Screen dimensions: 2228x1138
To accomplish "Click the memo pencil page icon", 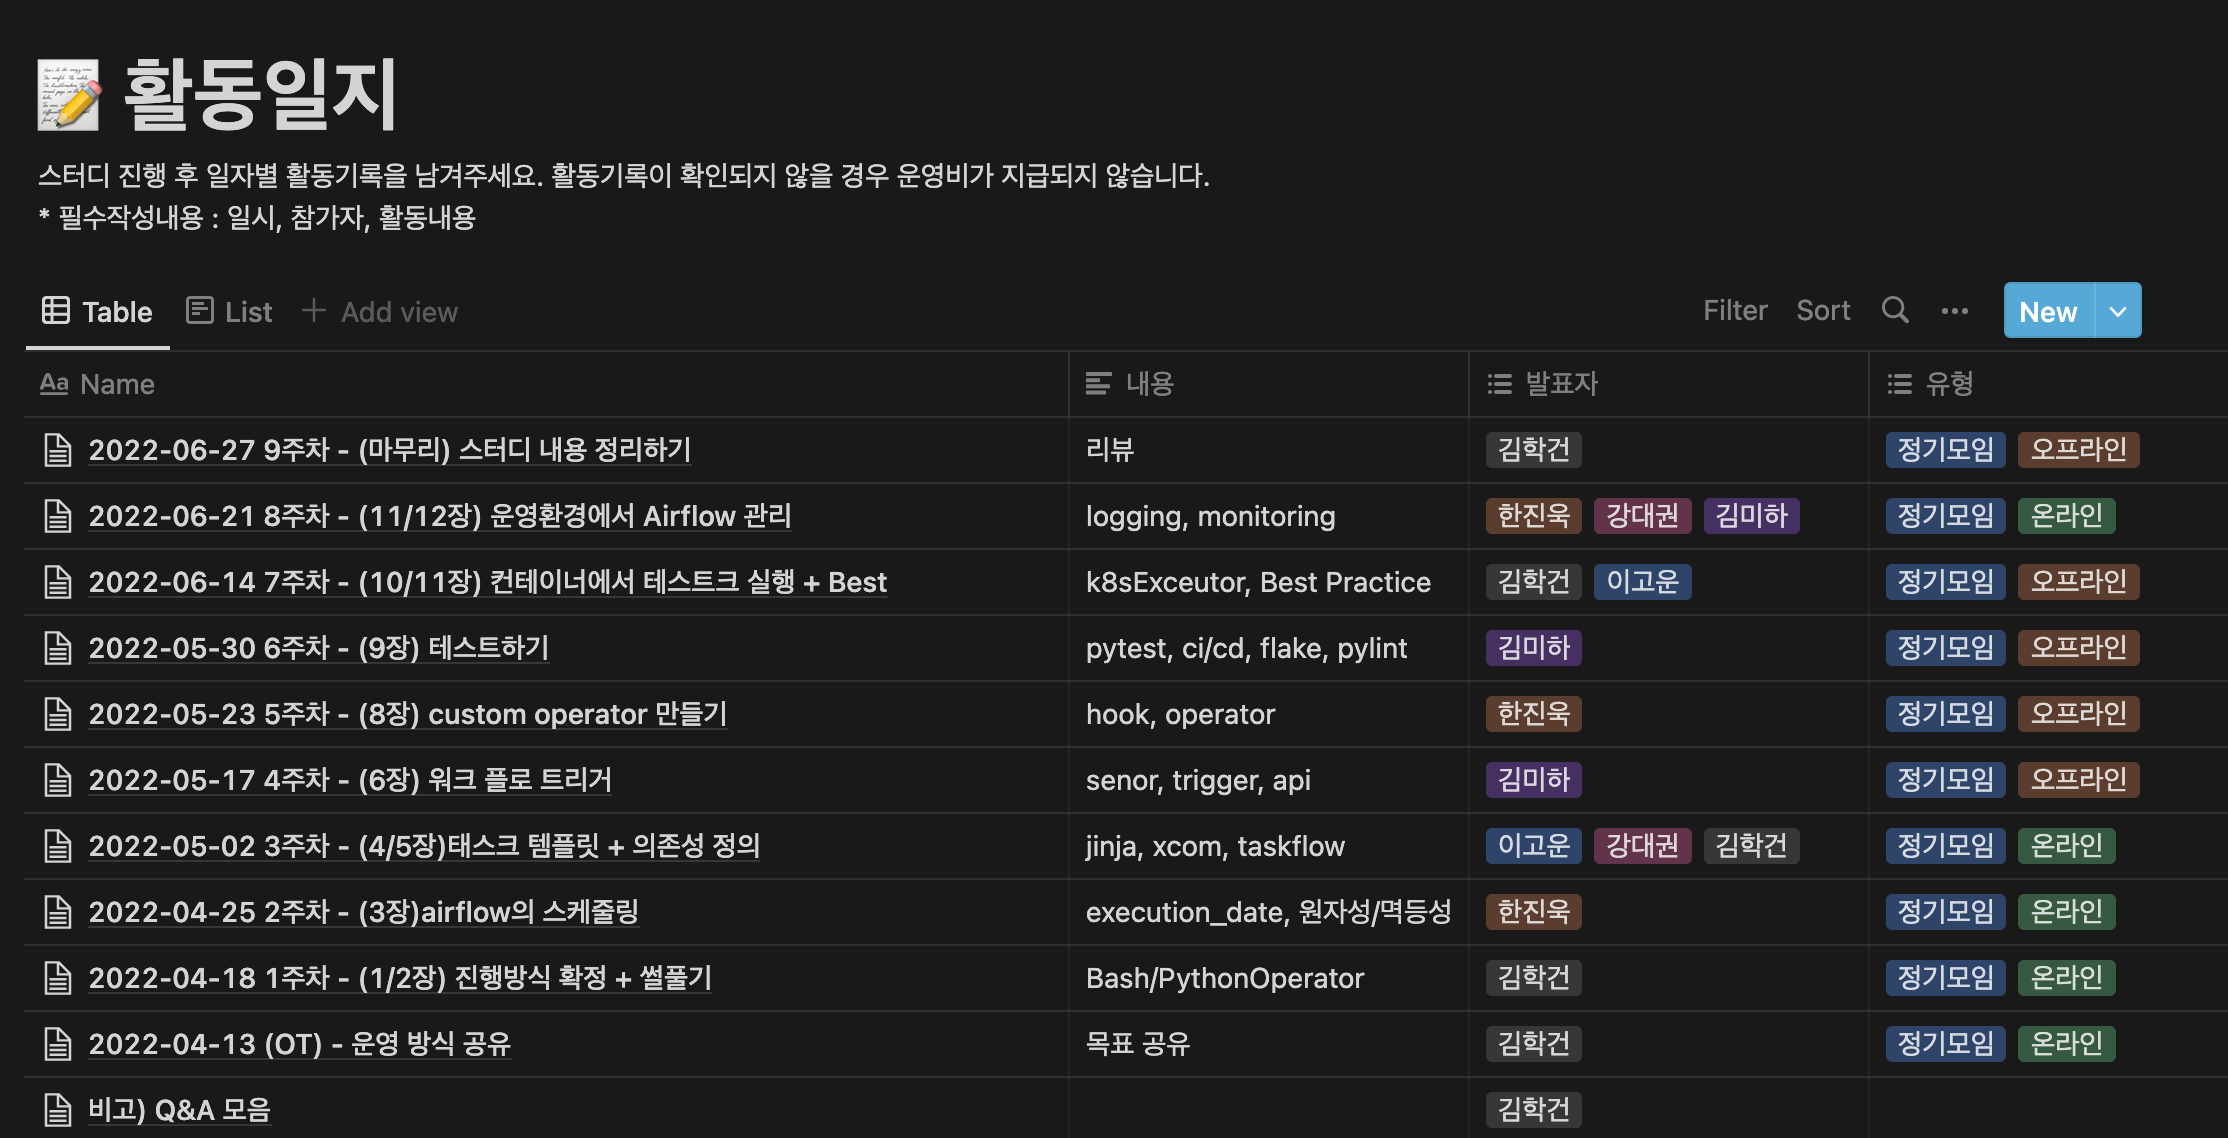I will point(68,95).
